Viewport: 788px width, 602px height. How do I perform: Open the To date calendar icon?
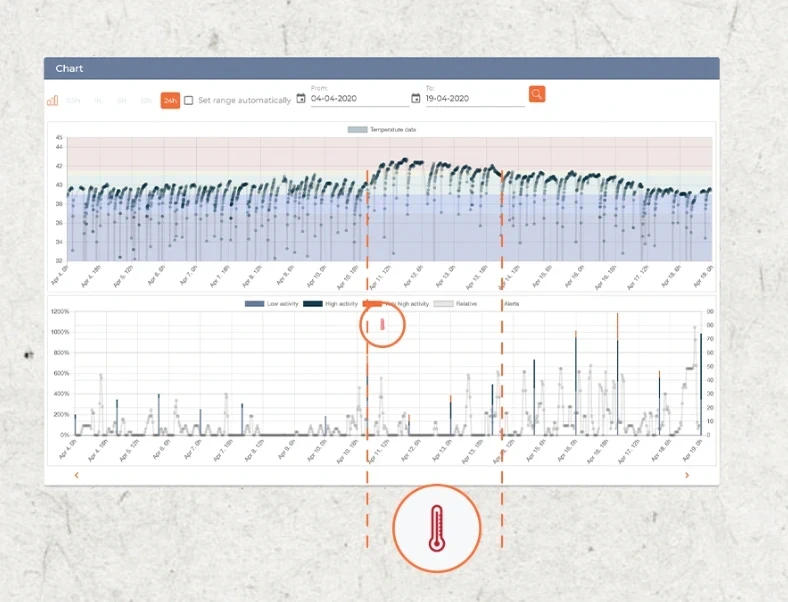pyautogui.click(x=416, y=98)
